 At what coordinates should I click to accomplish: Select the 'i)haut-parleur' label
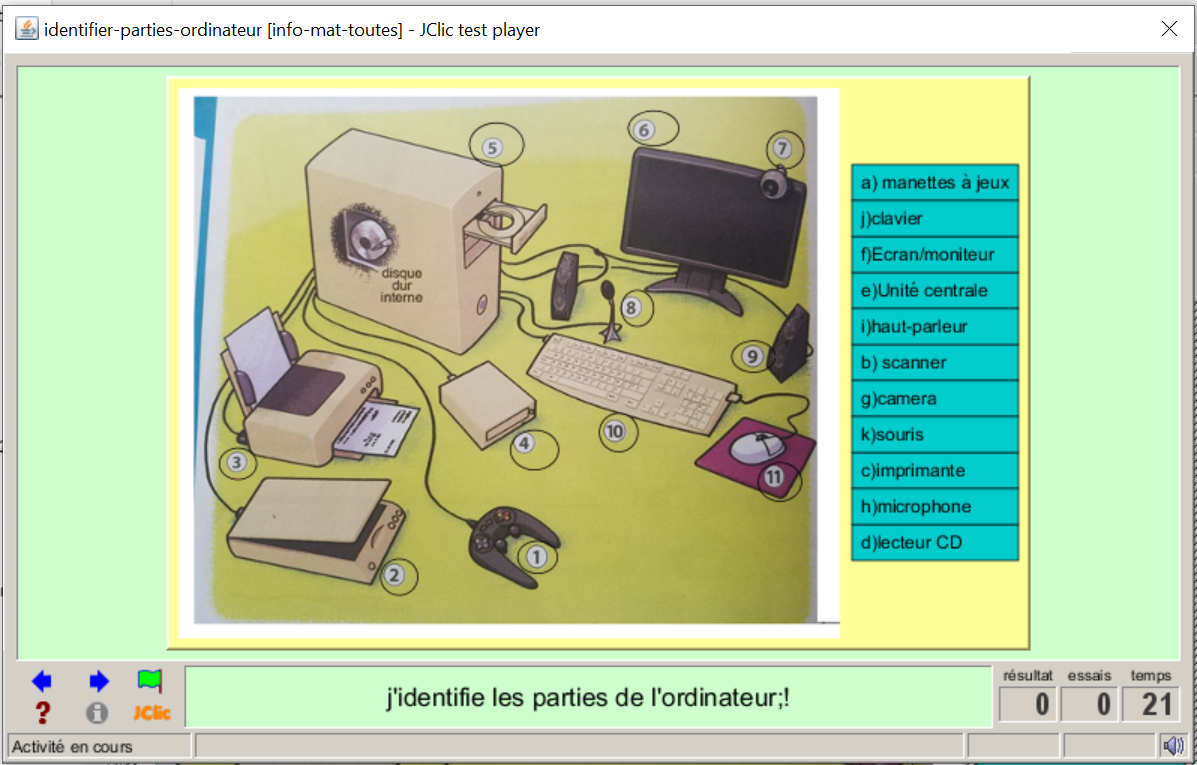point(934,327)
